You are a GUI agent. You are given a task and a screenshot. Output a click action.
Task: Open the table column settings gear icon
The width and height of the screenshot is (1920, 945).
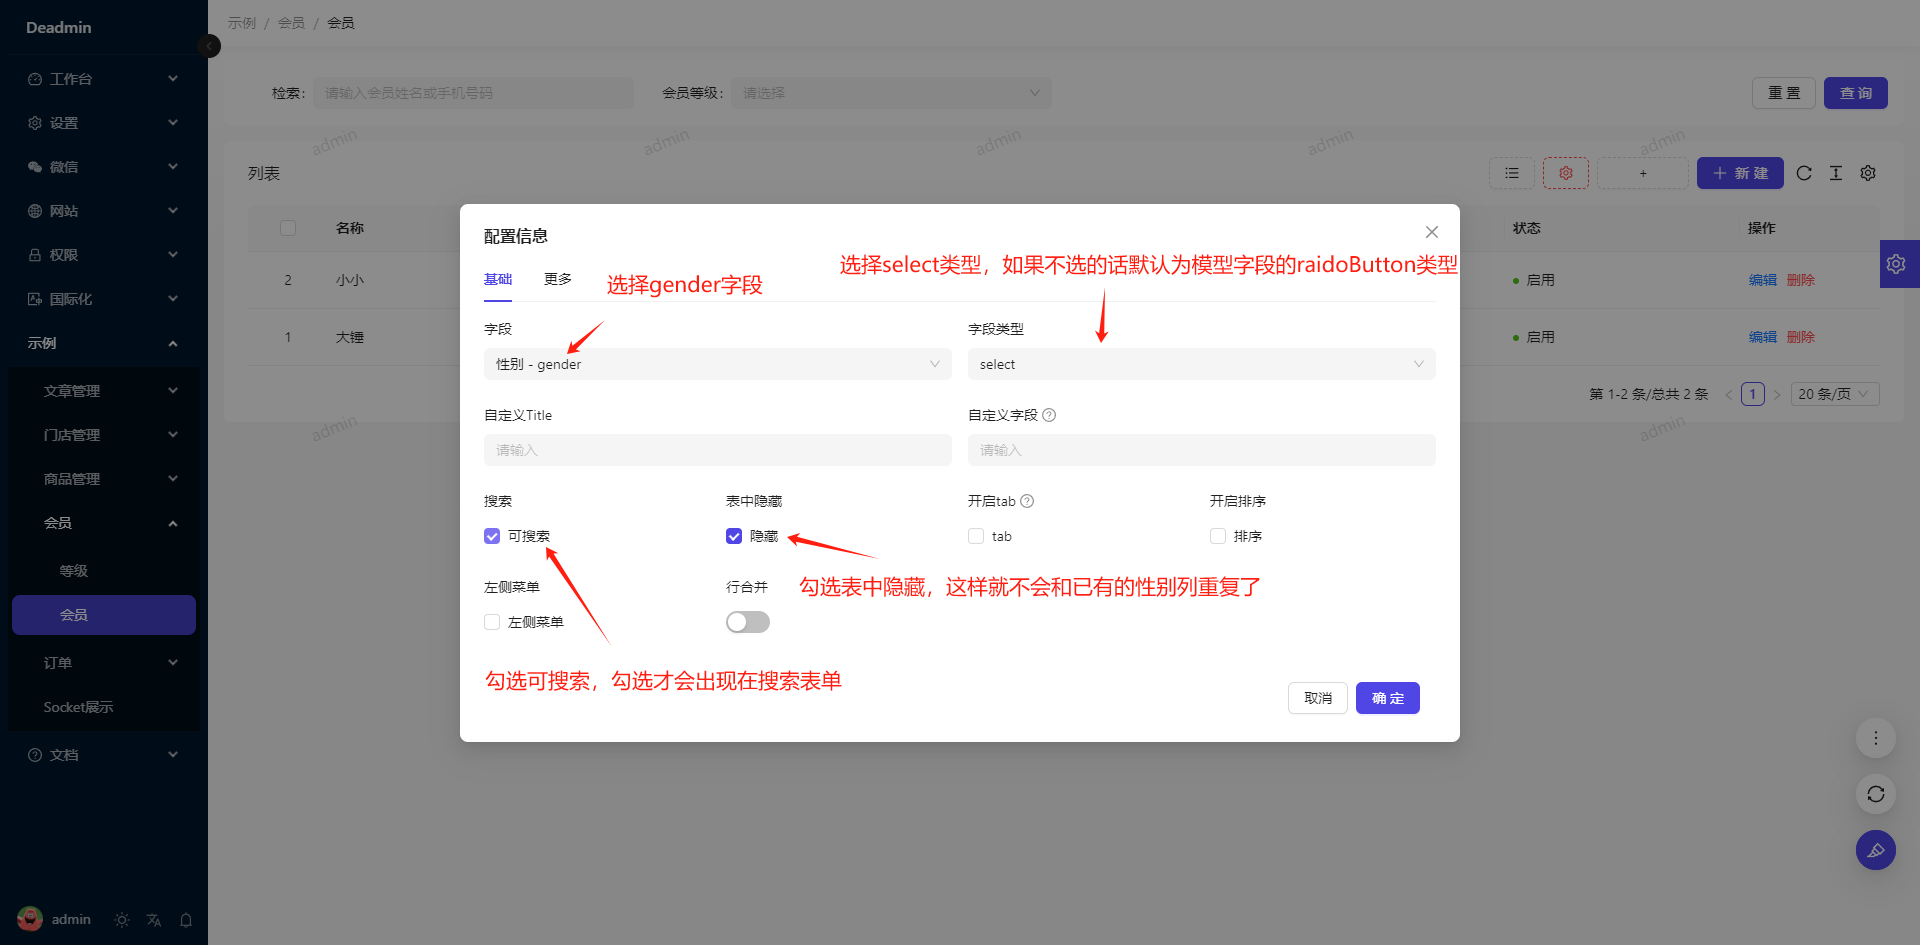[1868, 173]
